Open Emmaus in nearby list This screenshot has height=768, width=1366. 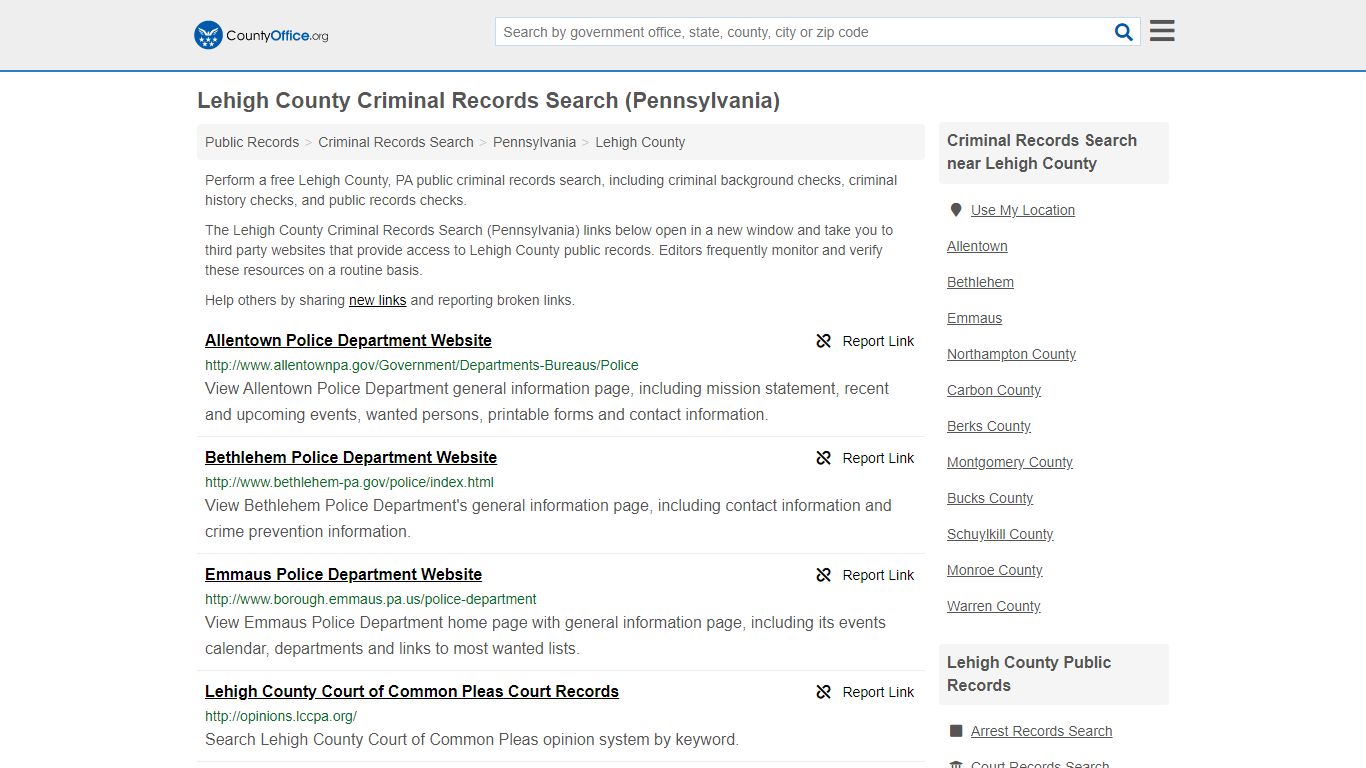coord(974,318)
